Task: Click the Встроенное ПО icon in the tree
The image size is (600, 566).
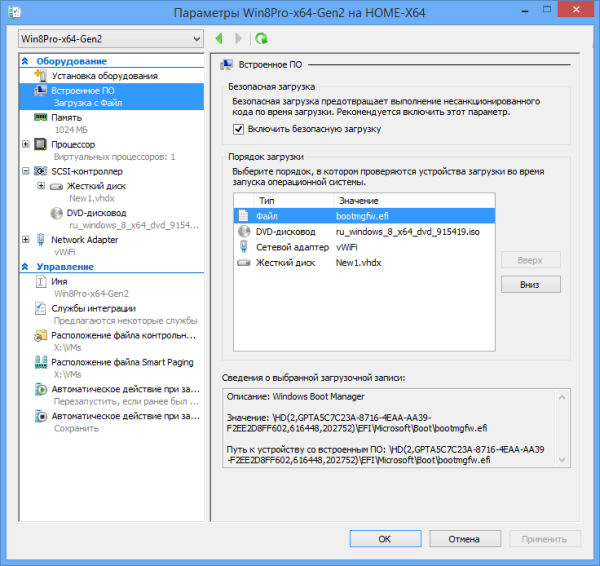Action: [x=41, y=91]
